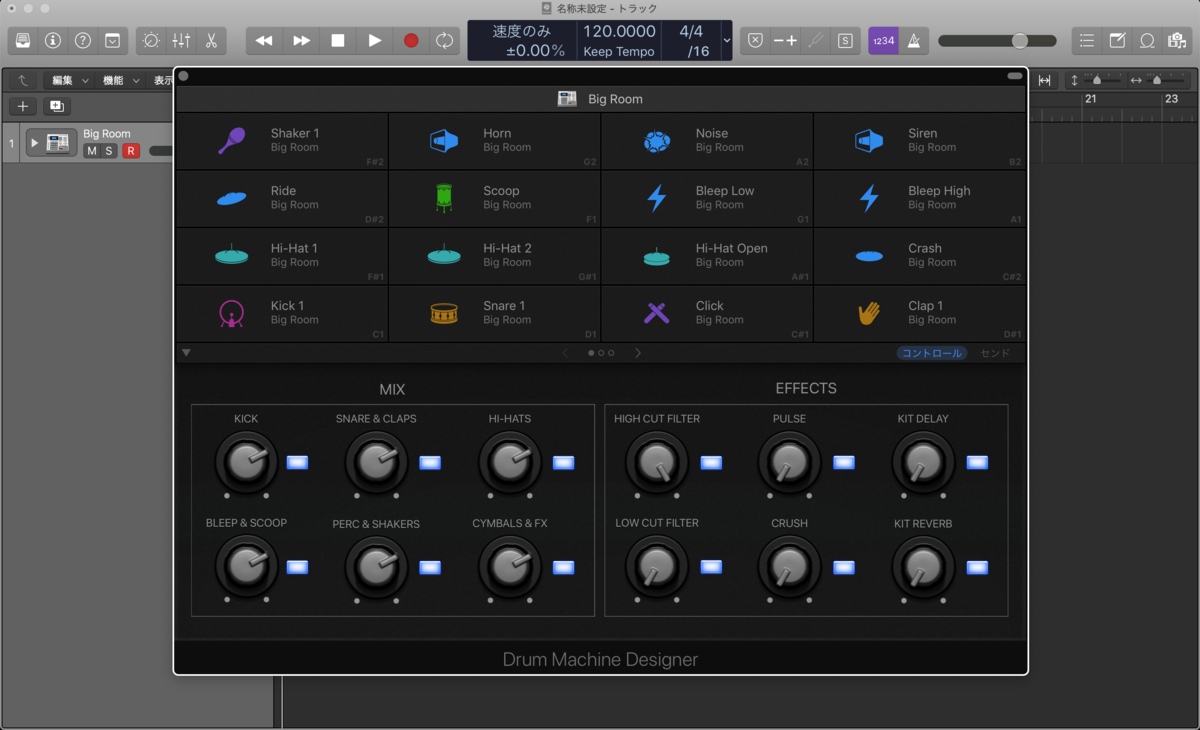Screen dimensions: 1200x730
Task: Select the Hi-Hat 1 pad
Action: (282, 256)
